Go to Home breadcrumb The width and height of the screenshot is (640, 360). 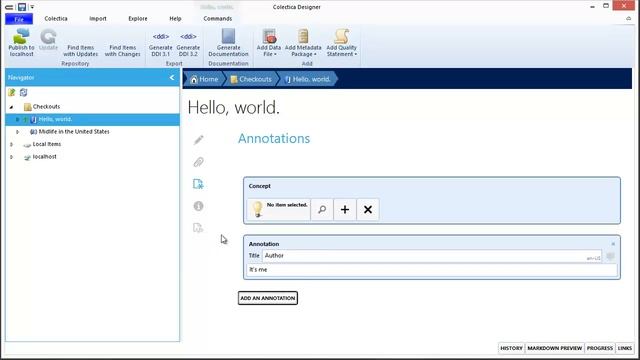pos(204,79)
